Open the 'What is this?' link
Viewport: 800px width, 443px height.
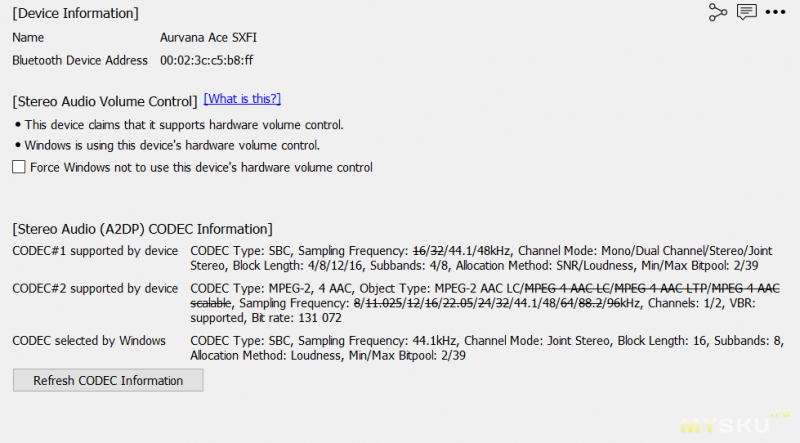[x=242, y=99]
